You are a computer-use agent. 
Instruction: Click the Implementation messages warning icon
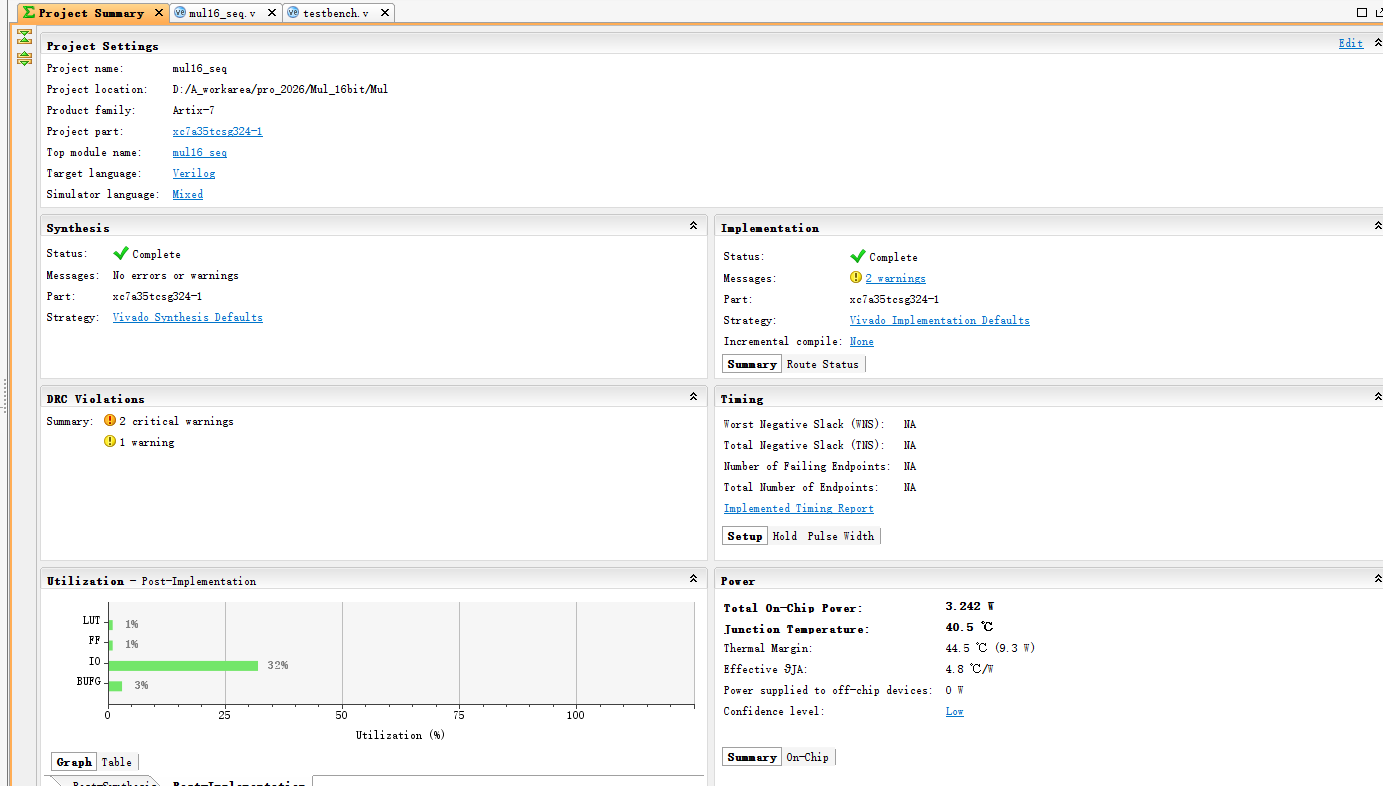tap(856, 278)
